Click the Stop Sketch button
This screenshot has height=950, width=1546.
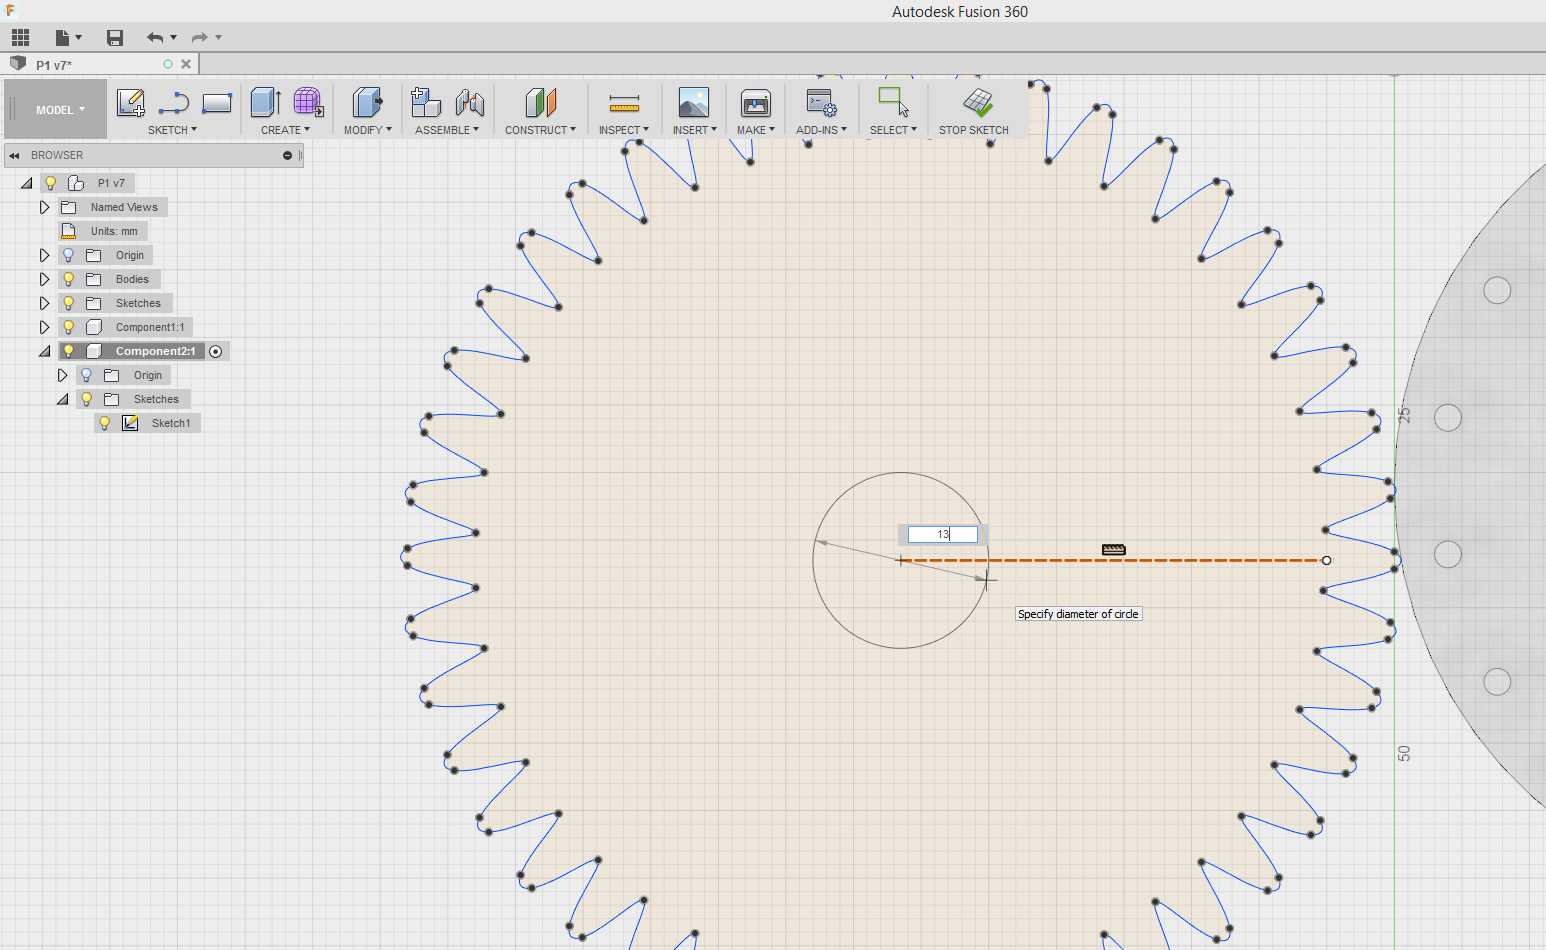(x=974, y=111)
